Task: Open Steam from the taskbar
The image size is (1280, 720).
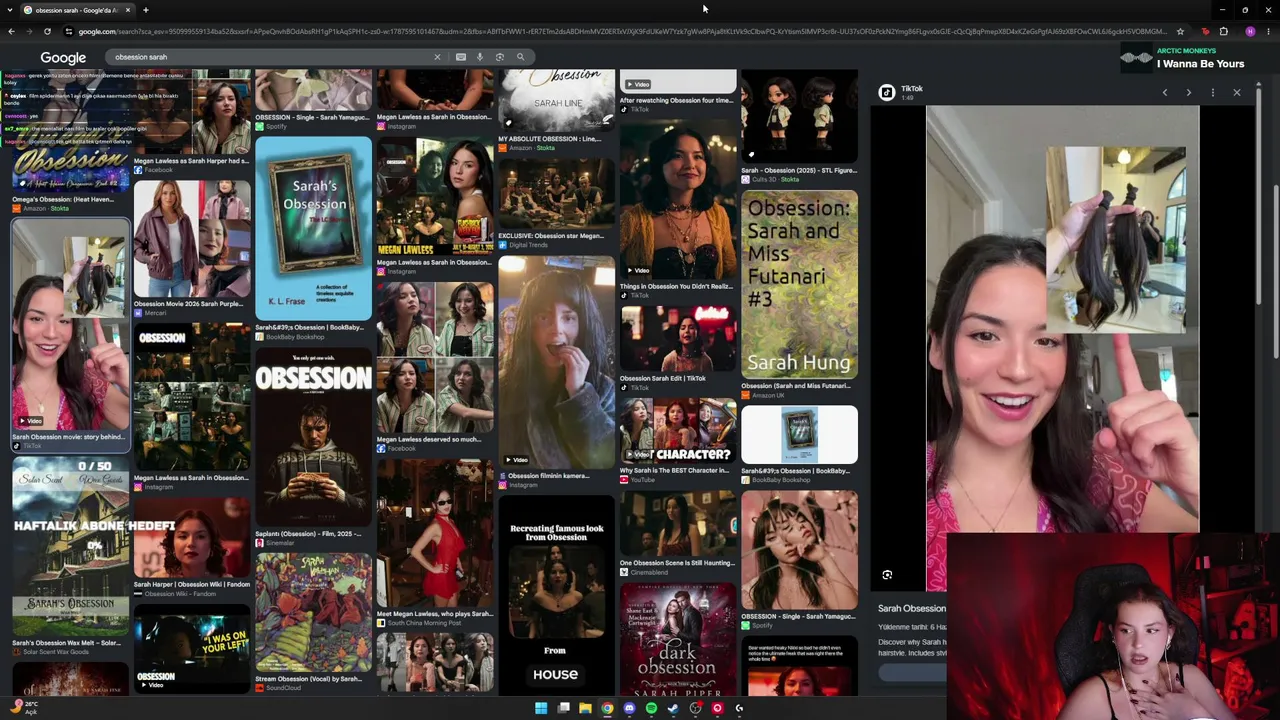Action: [673, 708]
